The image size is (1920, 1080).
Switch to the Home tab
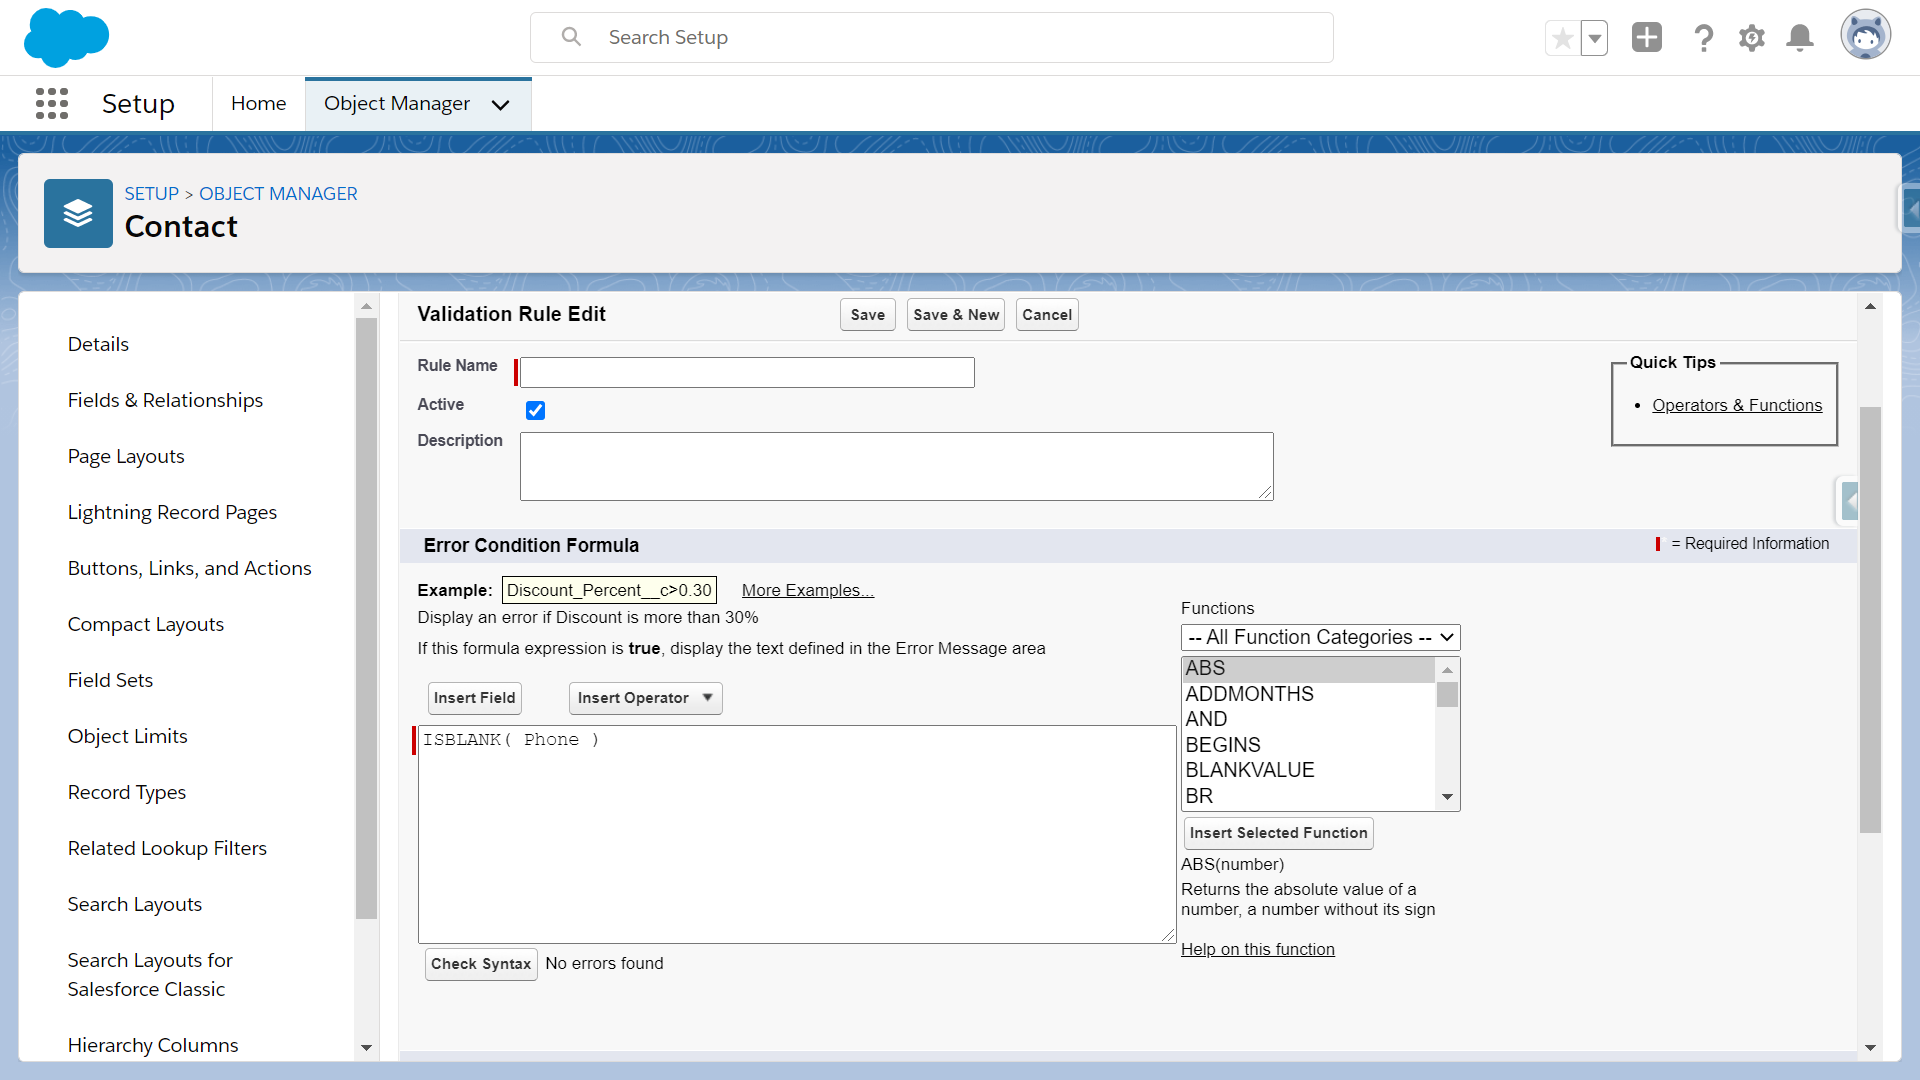click(x=258, y=103)
